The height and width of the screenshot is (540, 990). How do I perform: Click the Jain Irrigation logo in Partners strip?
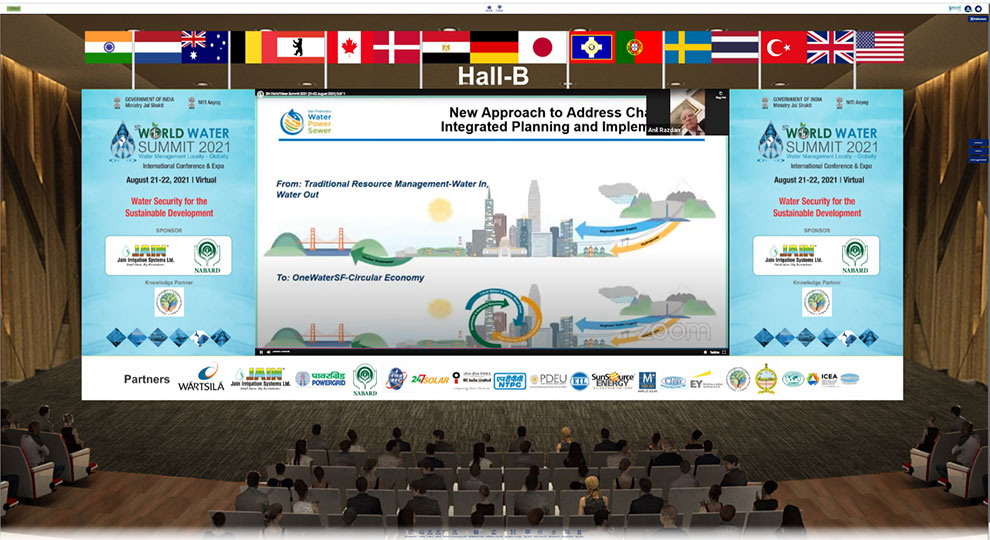point(261,378)
